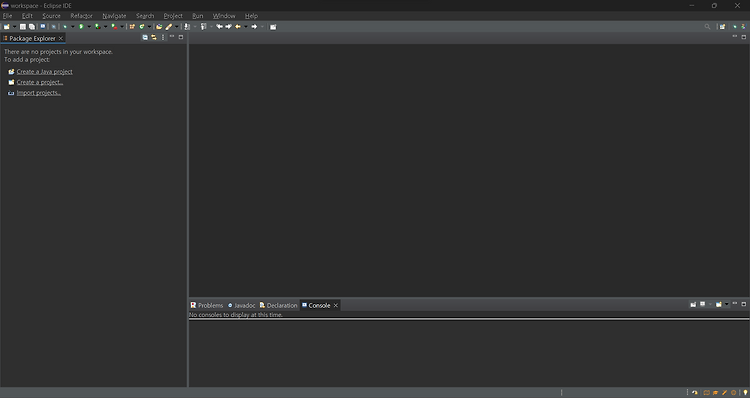Click the yellow Back navigation arrow
The width and height of the screenshot is (750, 398).
[238, 27]
